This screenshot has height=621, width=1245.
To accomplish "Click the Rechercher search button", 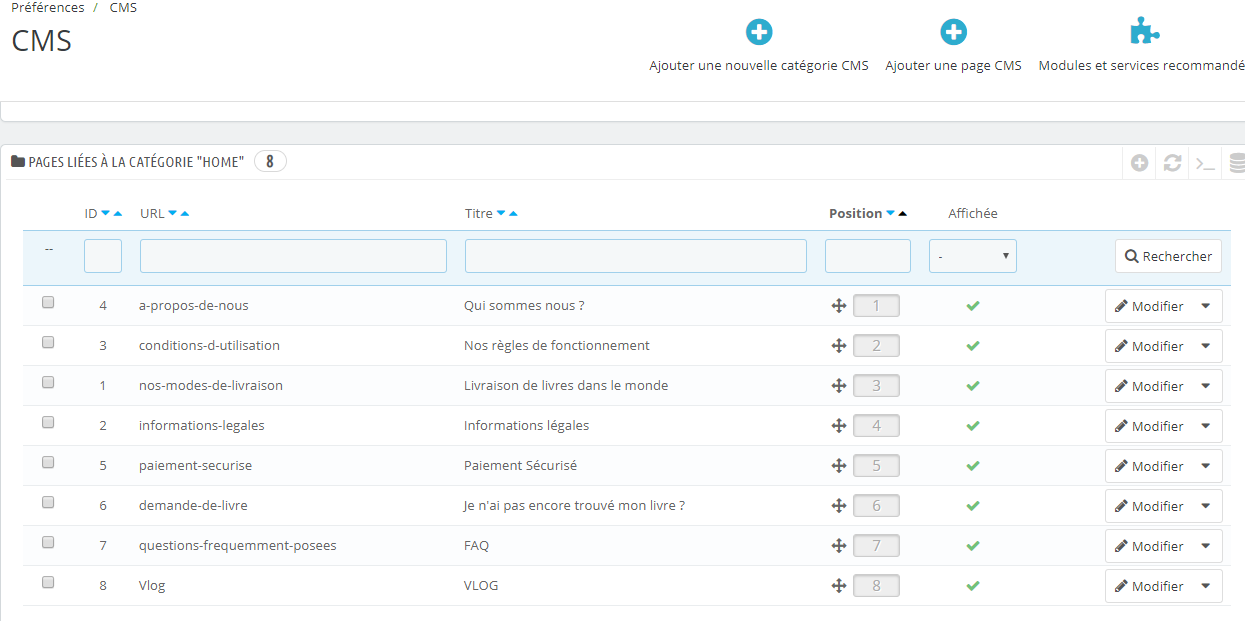I will (1168, 256).
